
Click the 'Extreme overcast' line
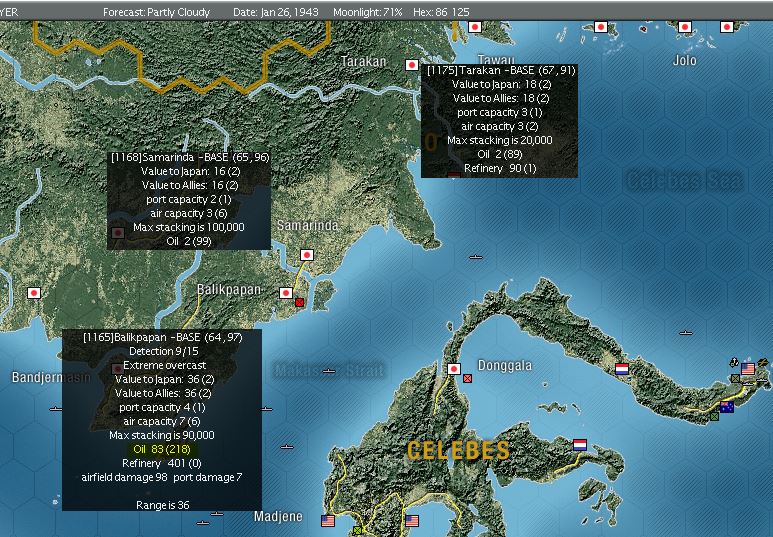pyautogui.click(x=165, y=365)
